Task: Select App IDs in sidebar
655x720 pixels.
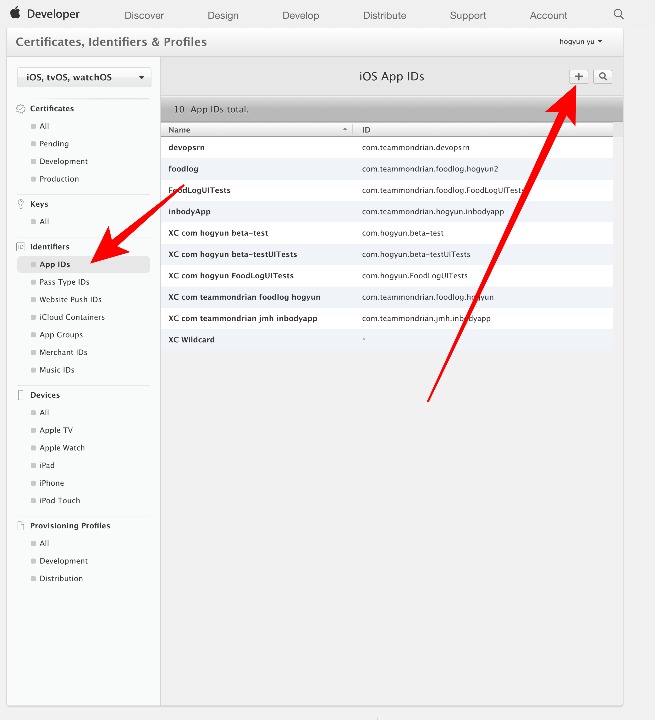Action: (84, 264)
